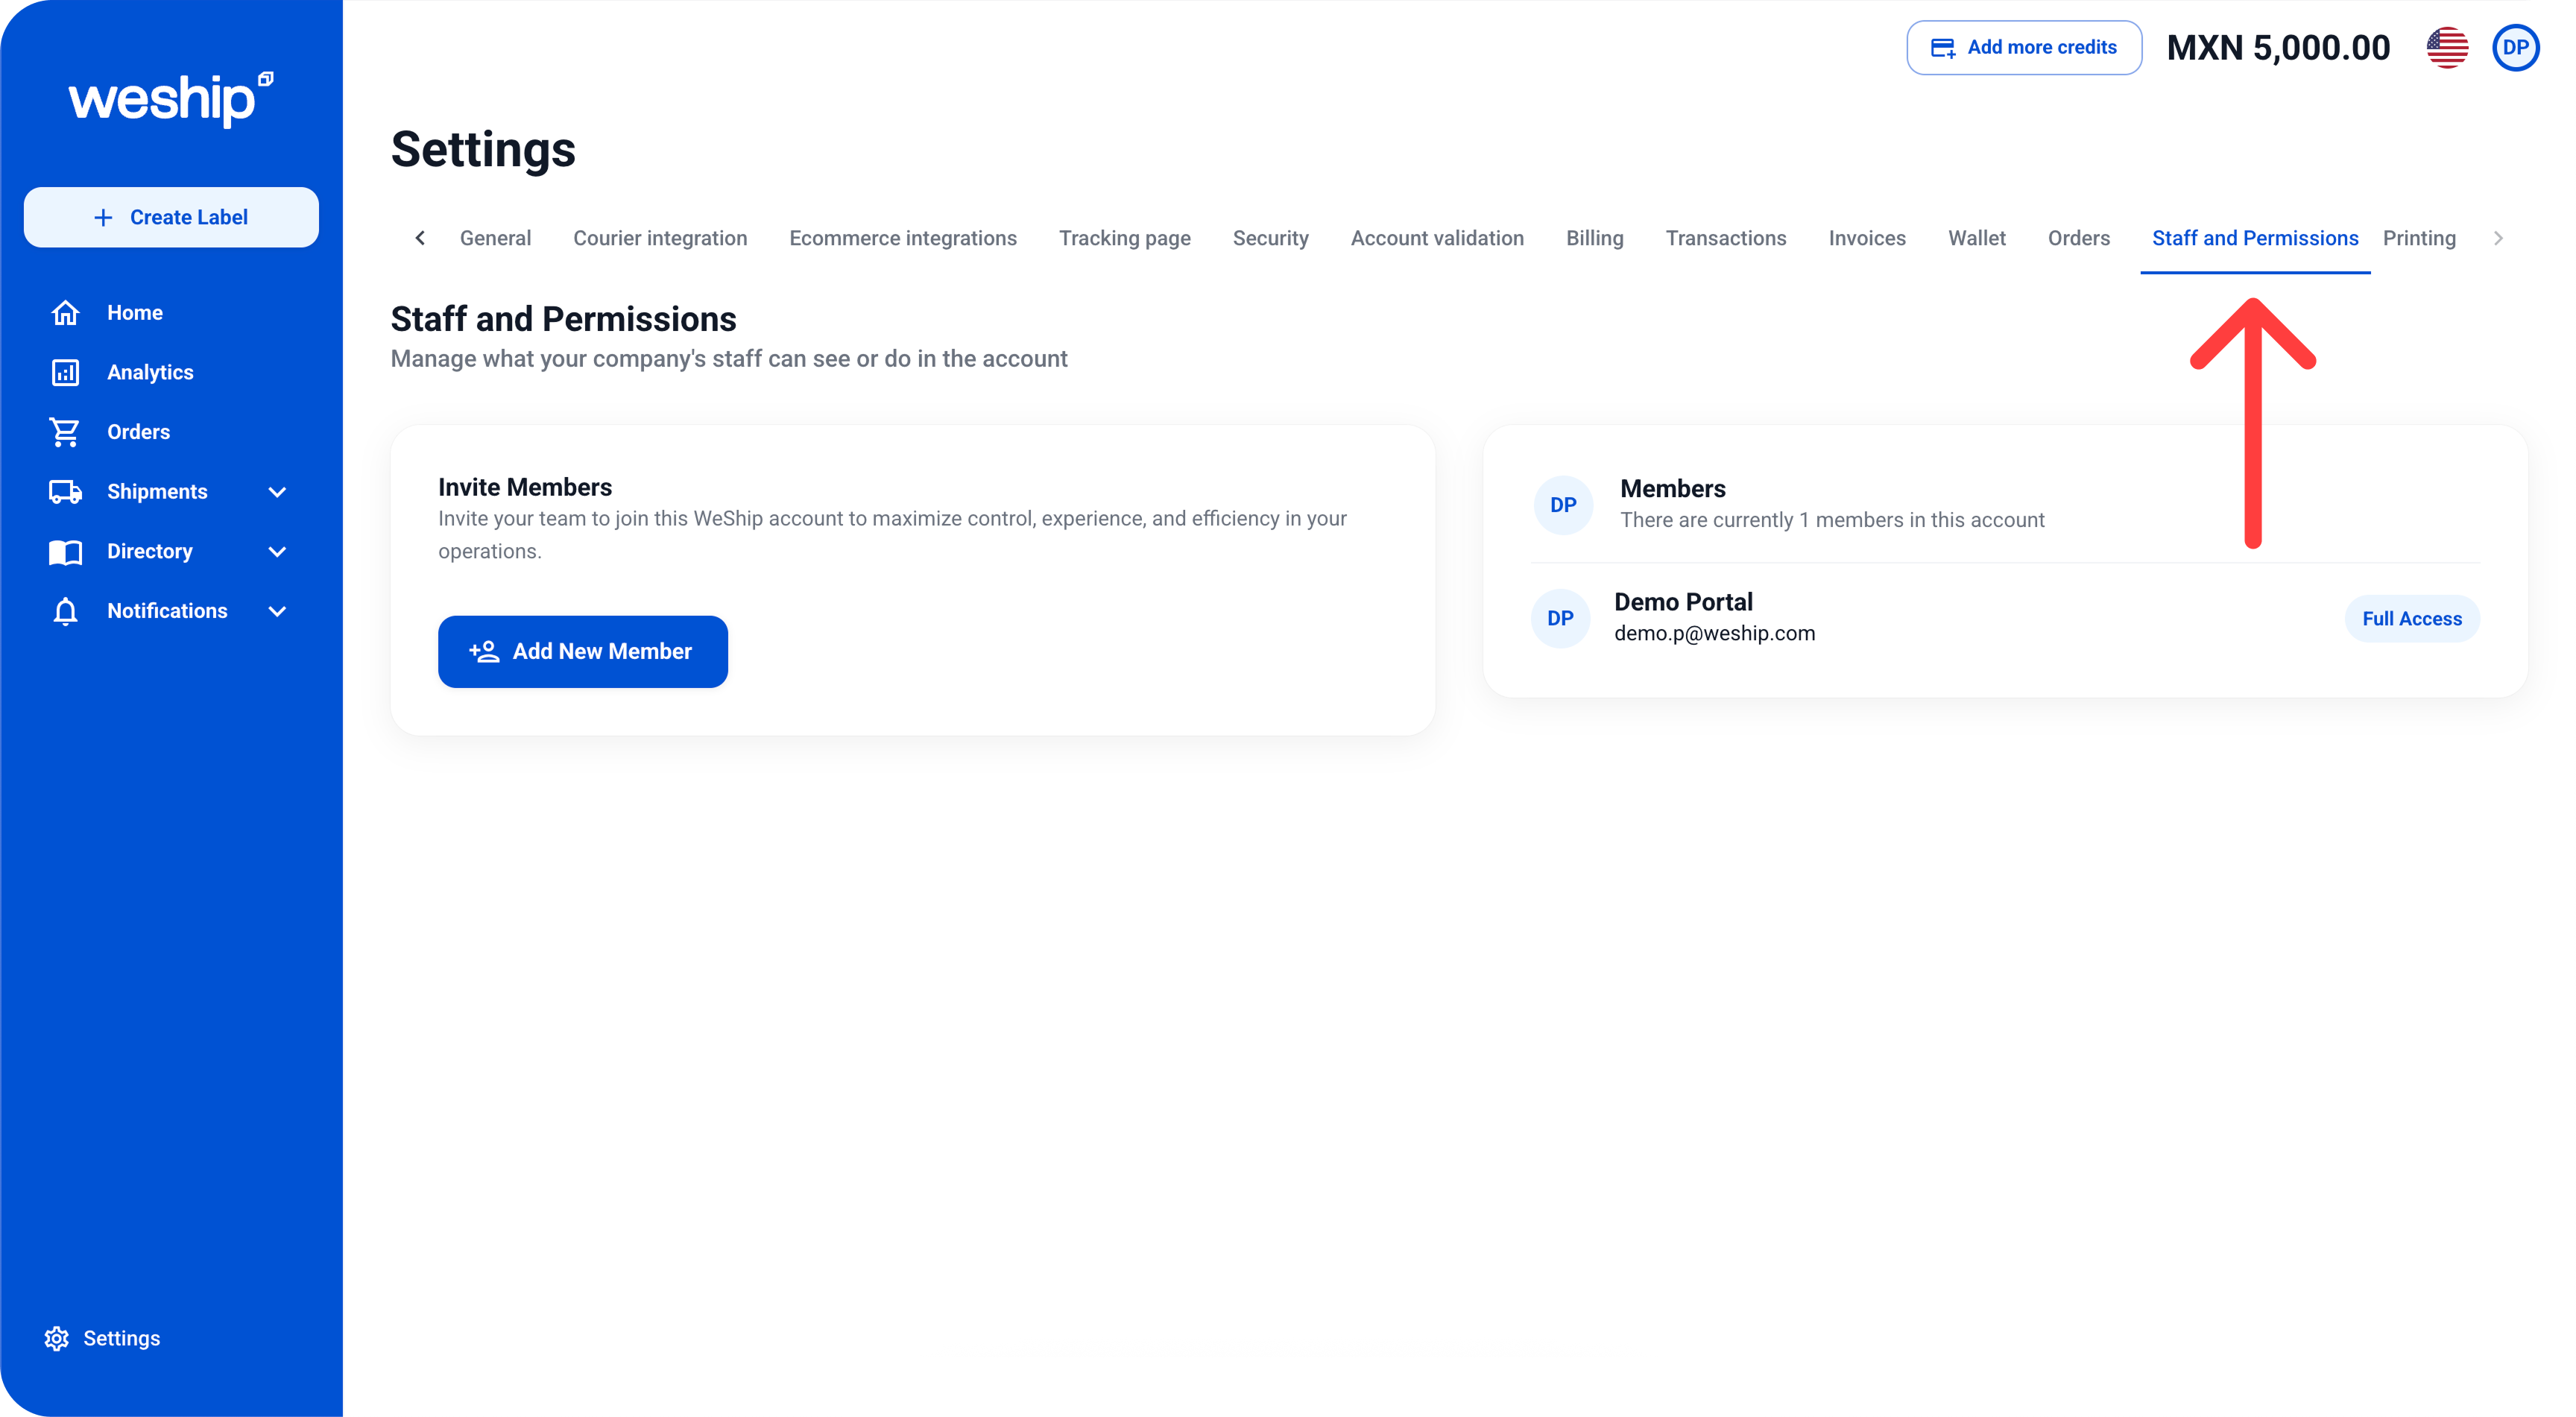Click the DP avatar beside Demo Portal

[1560, 618]
